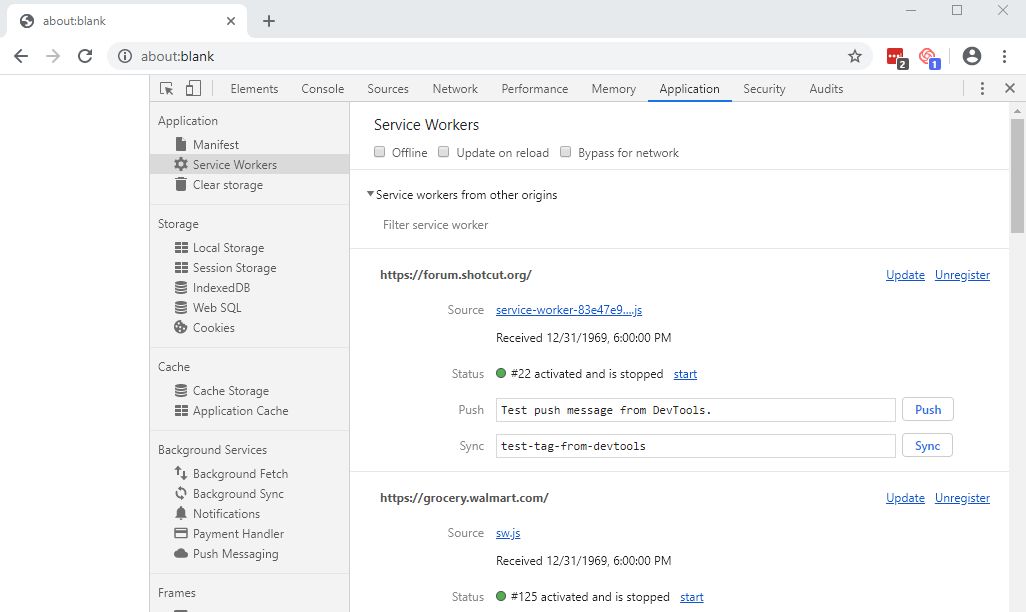Select the Service Workers gear icon
The image size is (1026, 612).
pyautogui.click(x=180, y=164)
